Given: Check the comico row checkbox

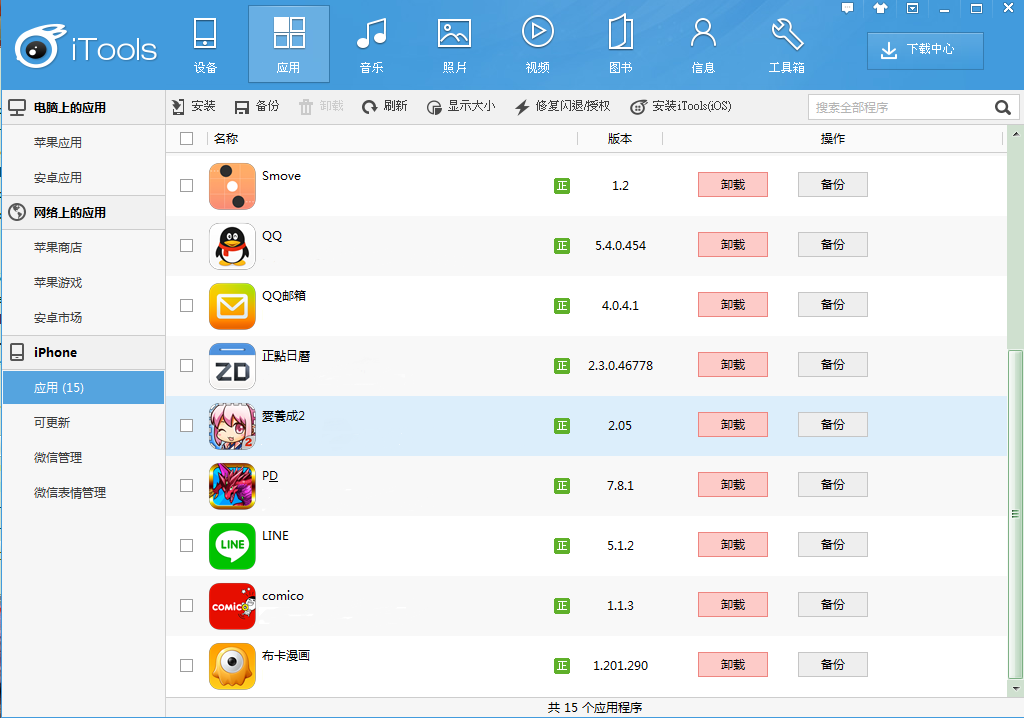Looking at the screenshot, I should click(x=187, y=606).
